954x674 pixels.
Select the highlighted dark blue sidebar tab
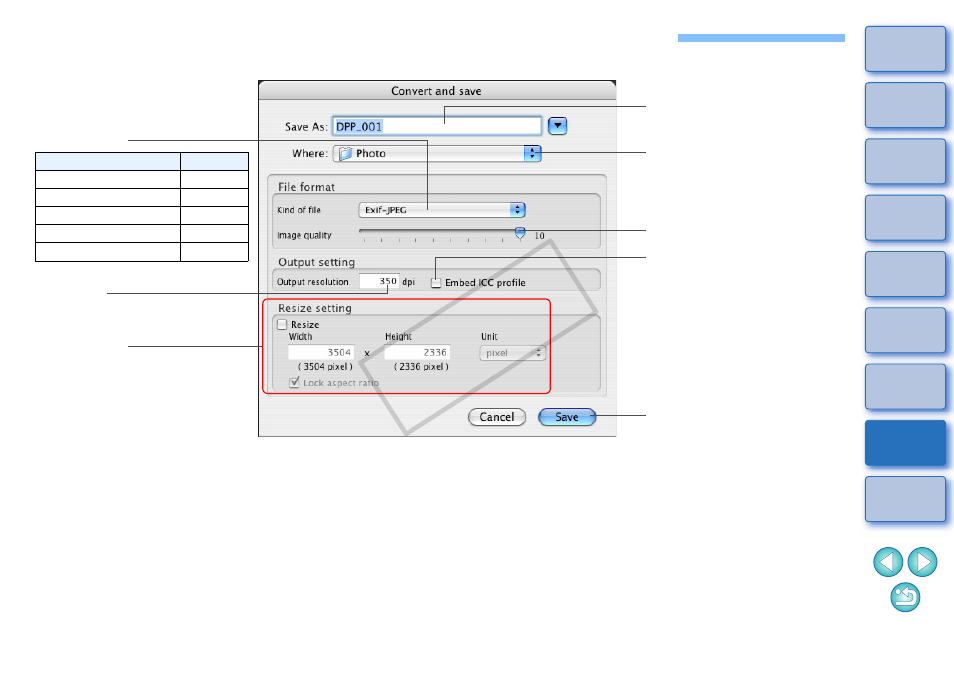pyautogui.click(x=905, y=443)
